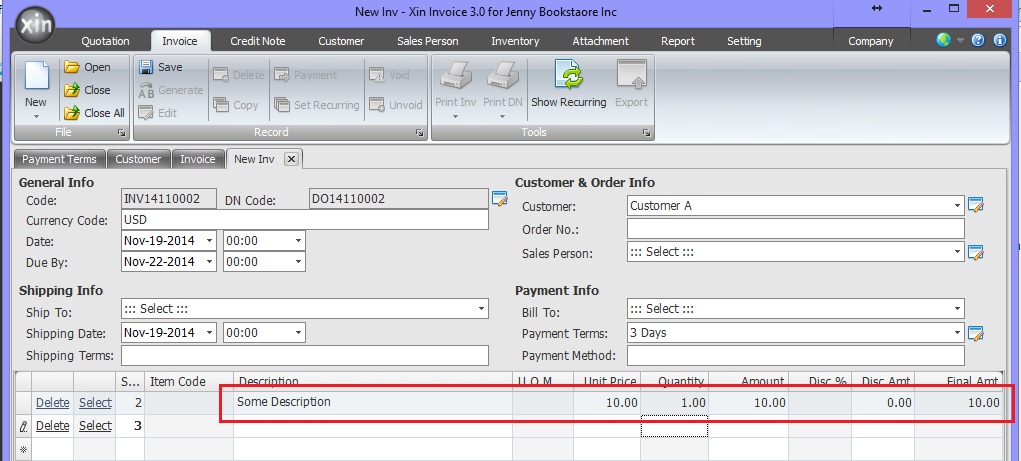Click the Close folder button
This screenshot has height=461, width=1021.
pyautogui.click(x=87, y=90)
